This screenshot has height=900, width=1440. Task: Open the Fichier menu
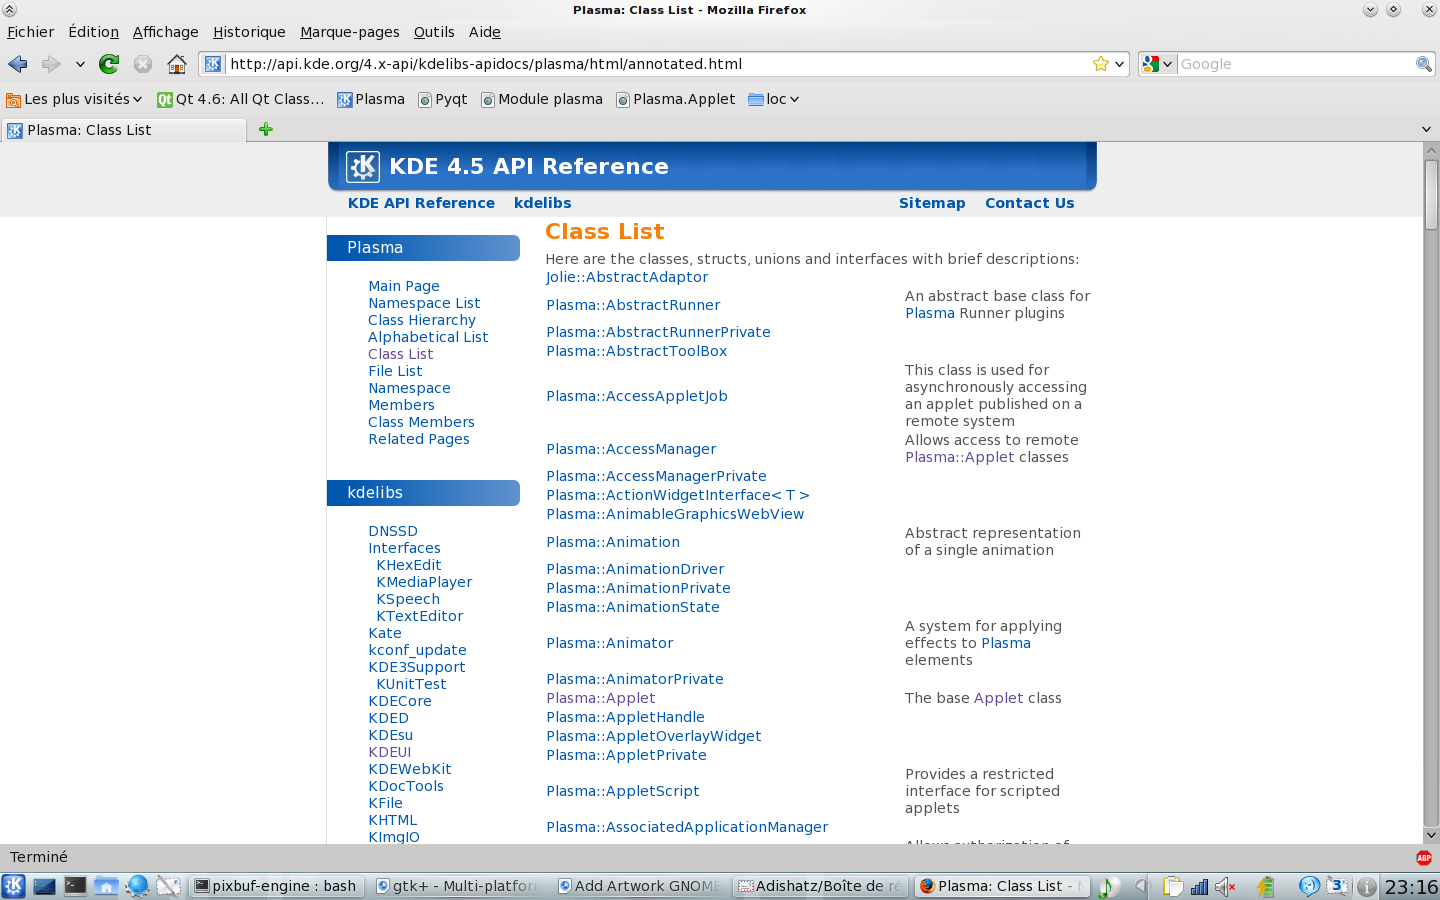(x=31, y=32)
